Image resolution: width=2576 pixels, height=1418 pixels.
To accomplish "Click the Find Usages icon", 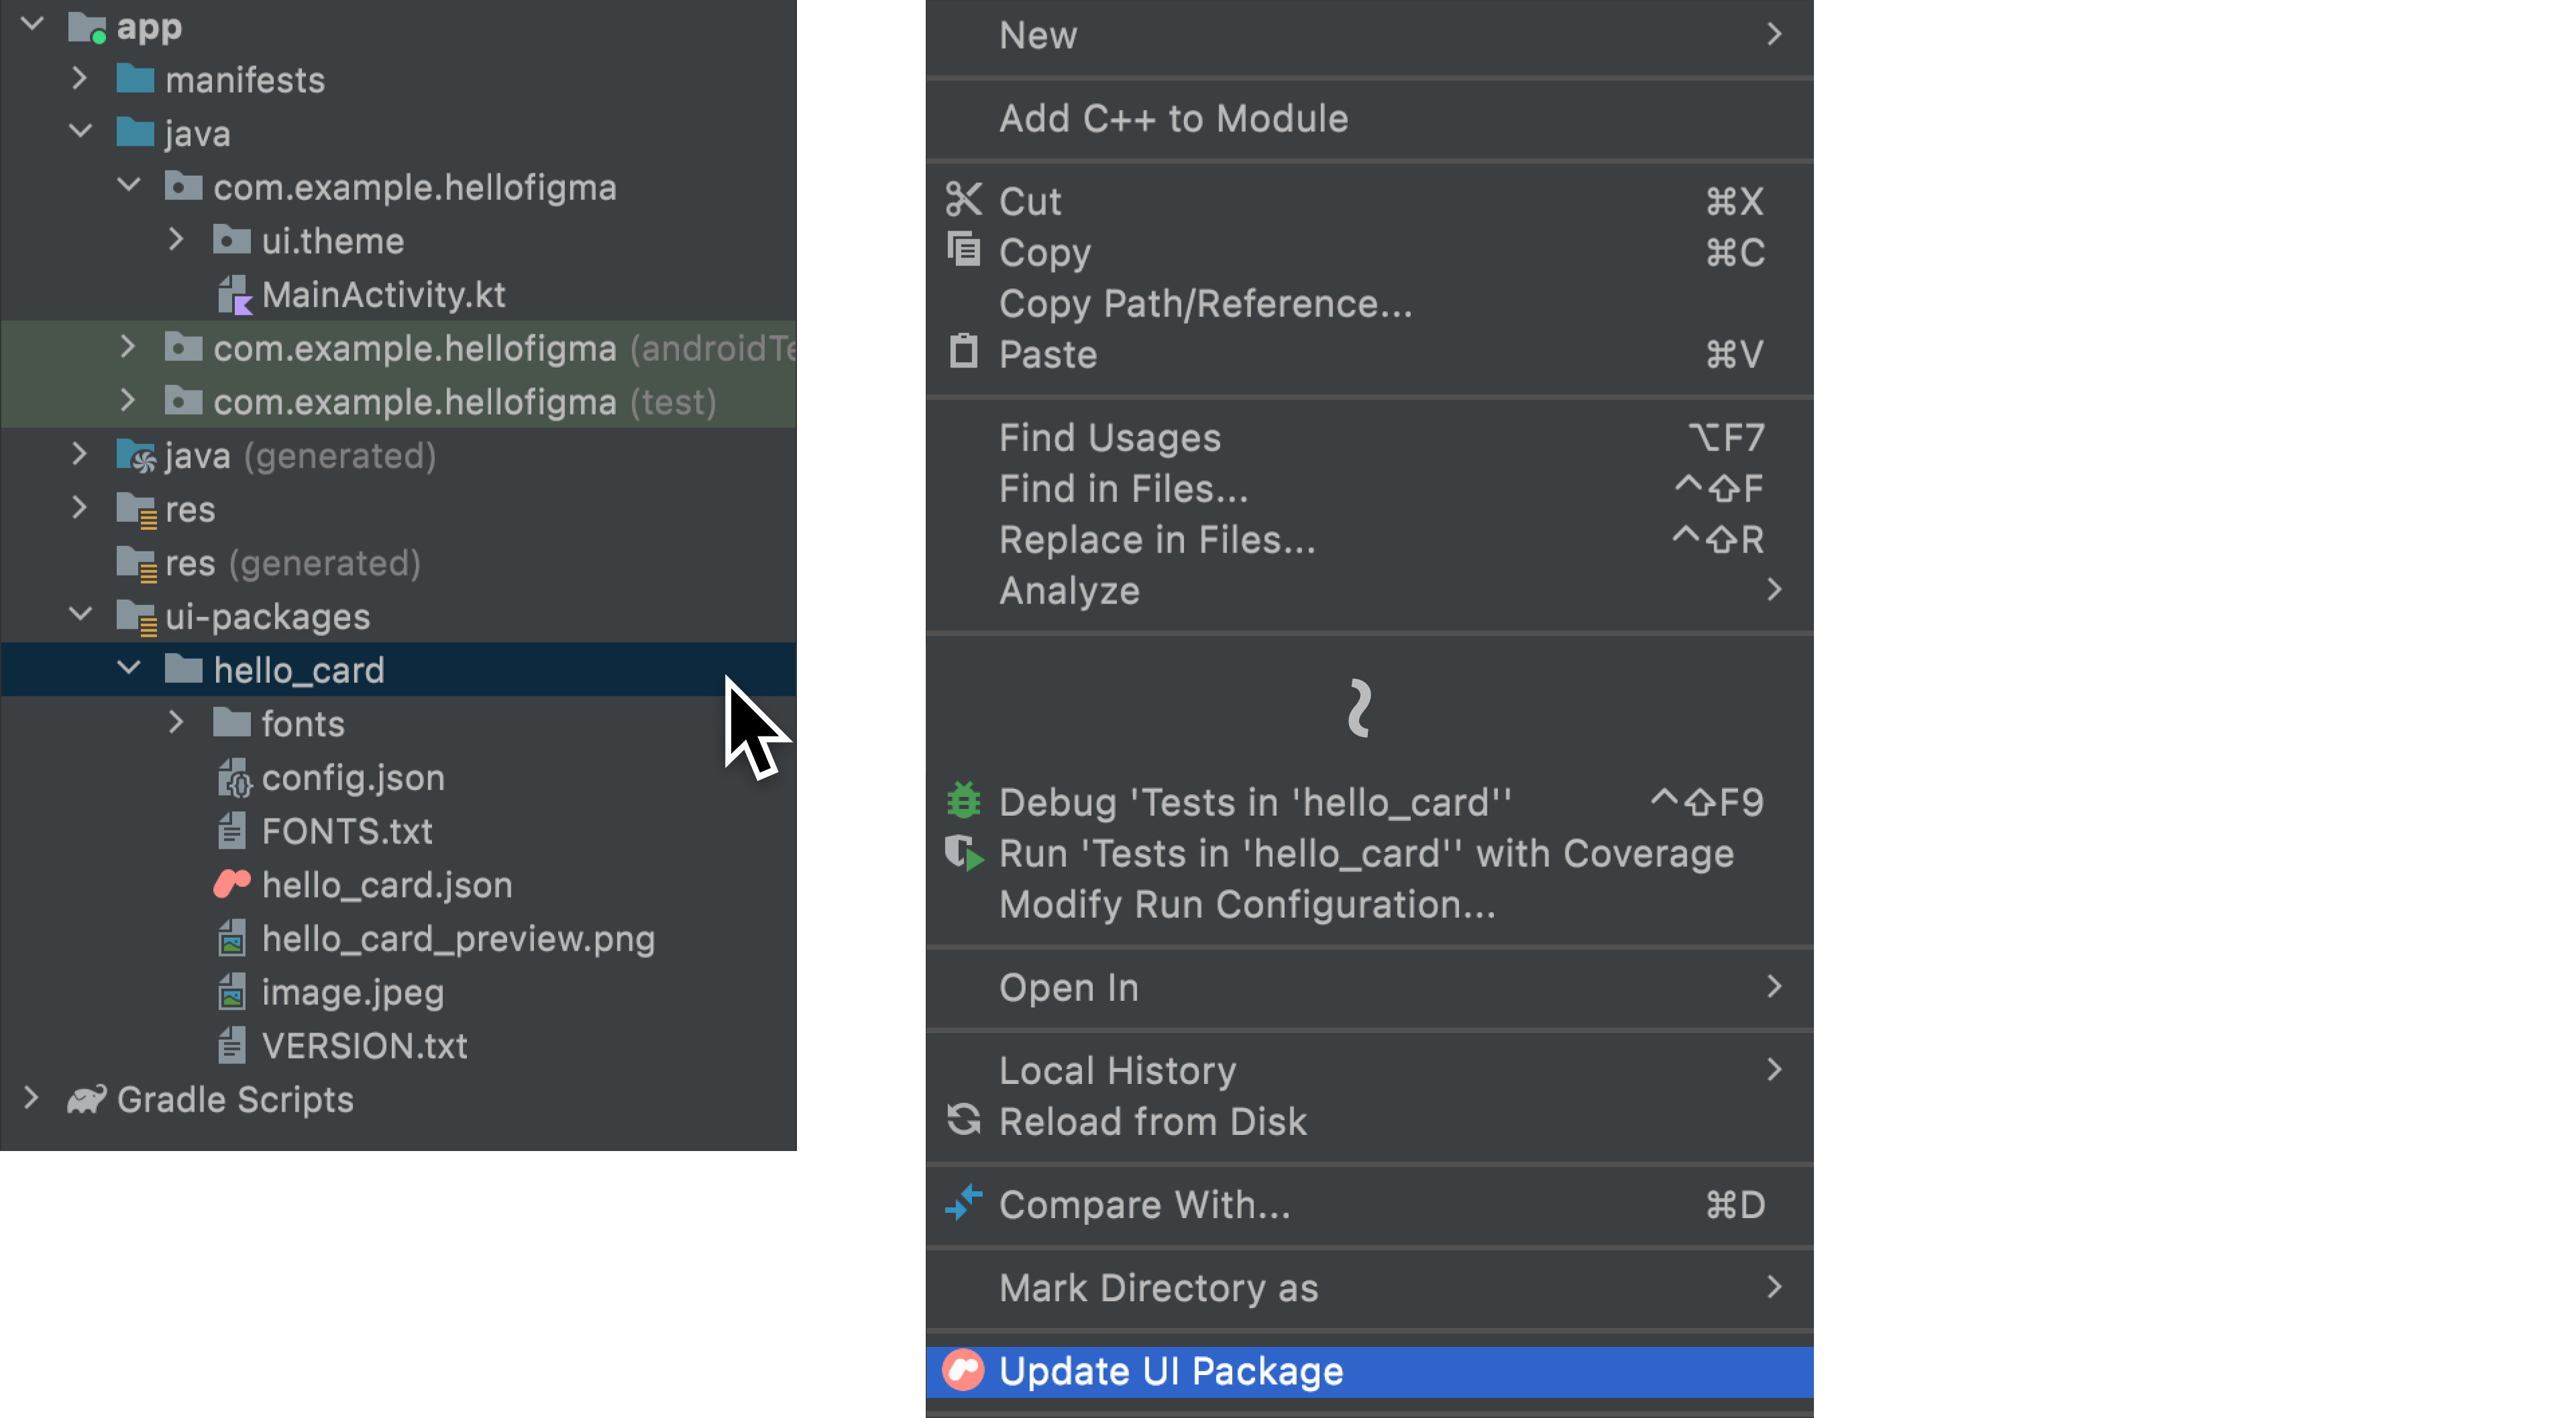I will click(x=1111, y=437).
